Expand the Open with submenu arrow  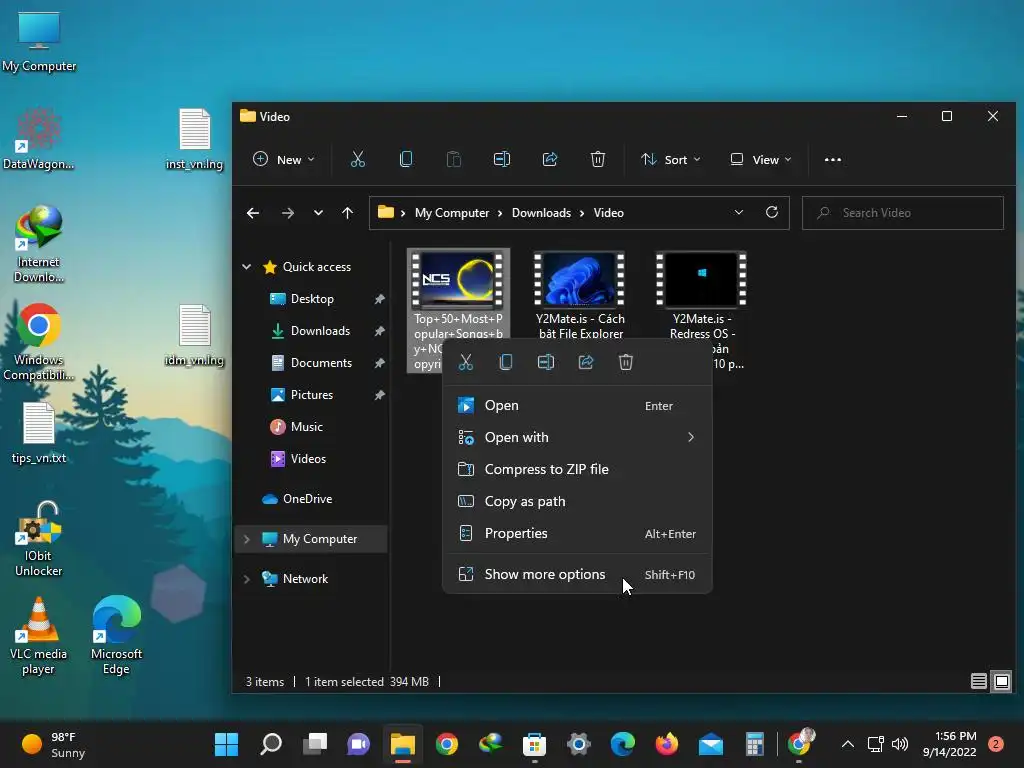coord(690,437)
